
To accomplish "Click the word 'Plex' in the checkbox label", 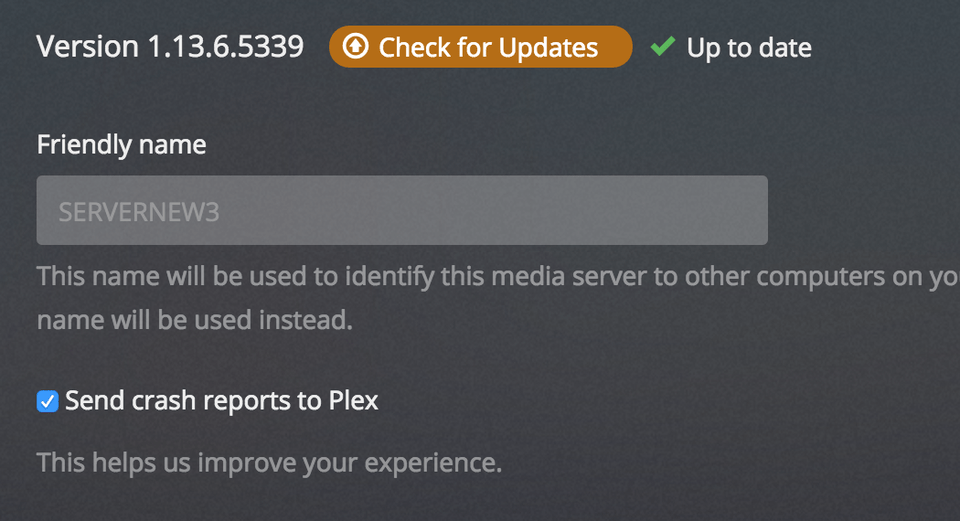I will [353, 402].
